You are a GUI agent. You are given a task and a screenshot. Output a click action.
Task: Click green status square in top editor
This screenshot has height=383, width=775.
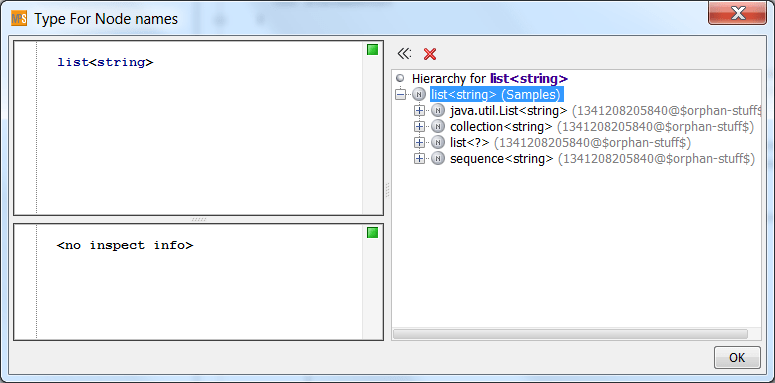coord(373,49)
